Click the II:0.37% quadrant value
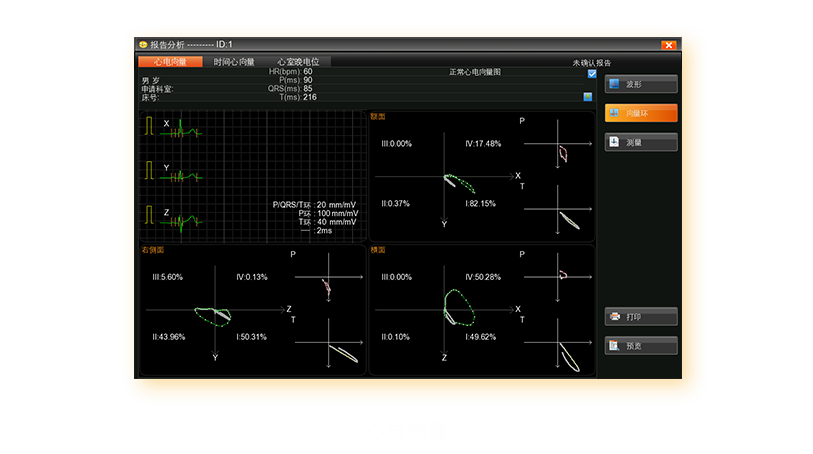The height and width of the screenshot is (454, 813). pos(396,204)
